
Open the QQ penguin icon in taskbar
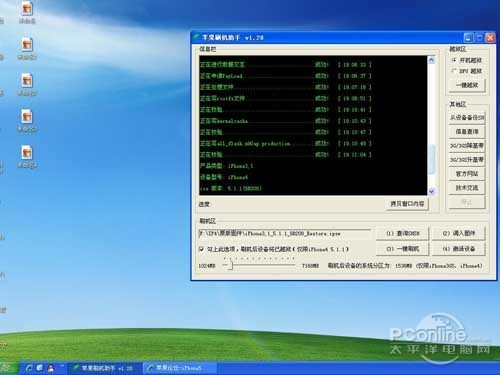[51, 368]
